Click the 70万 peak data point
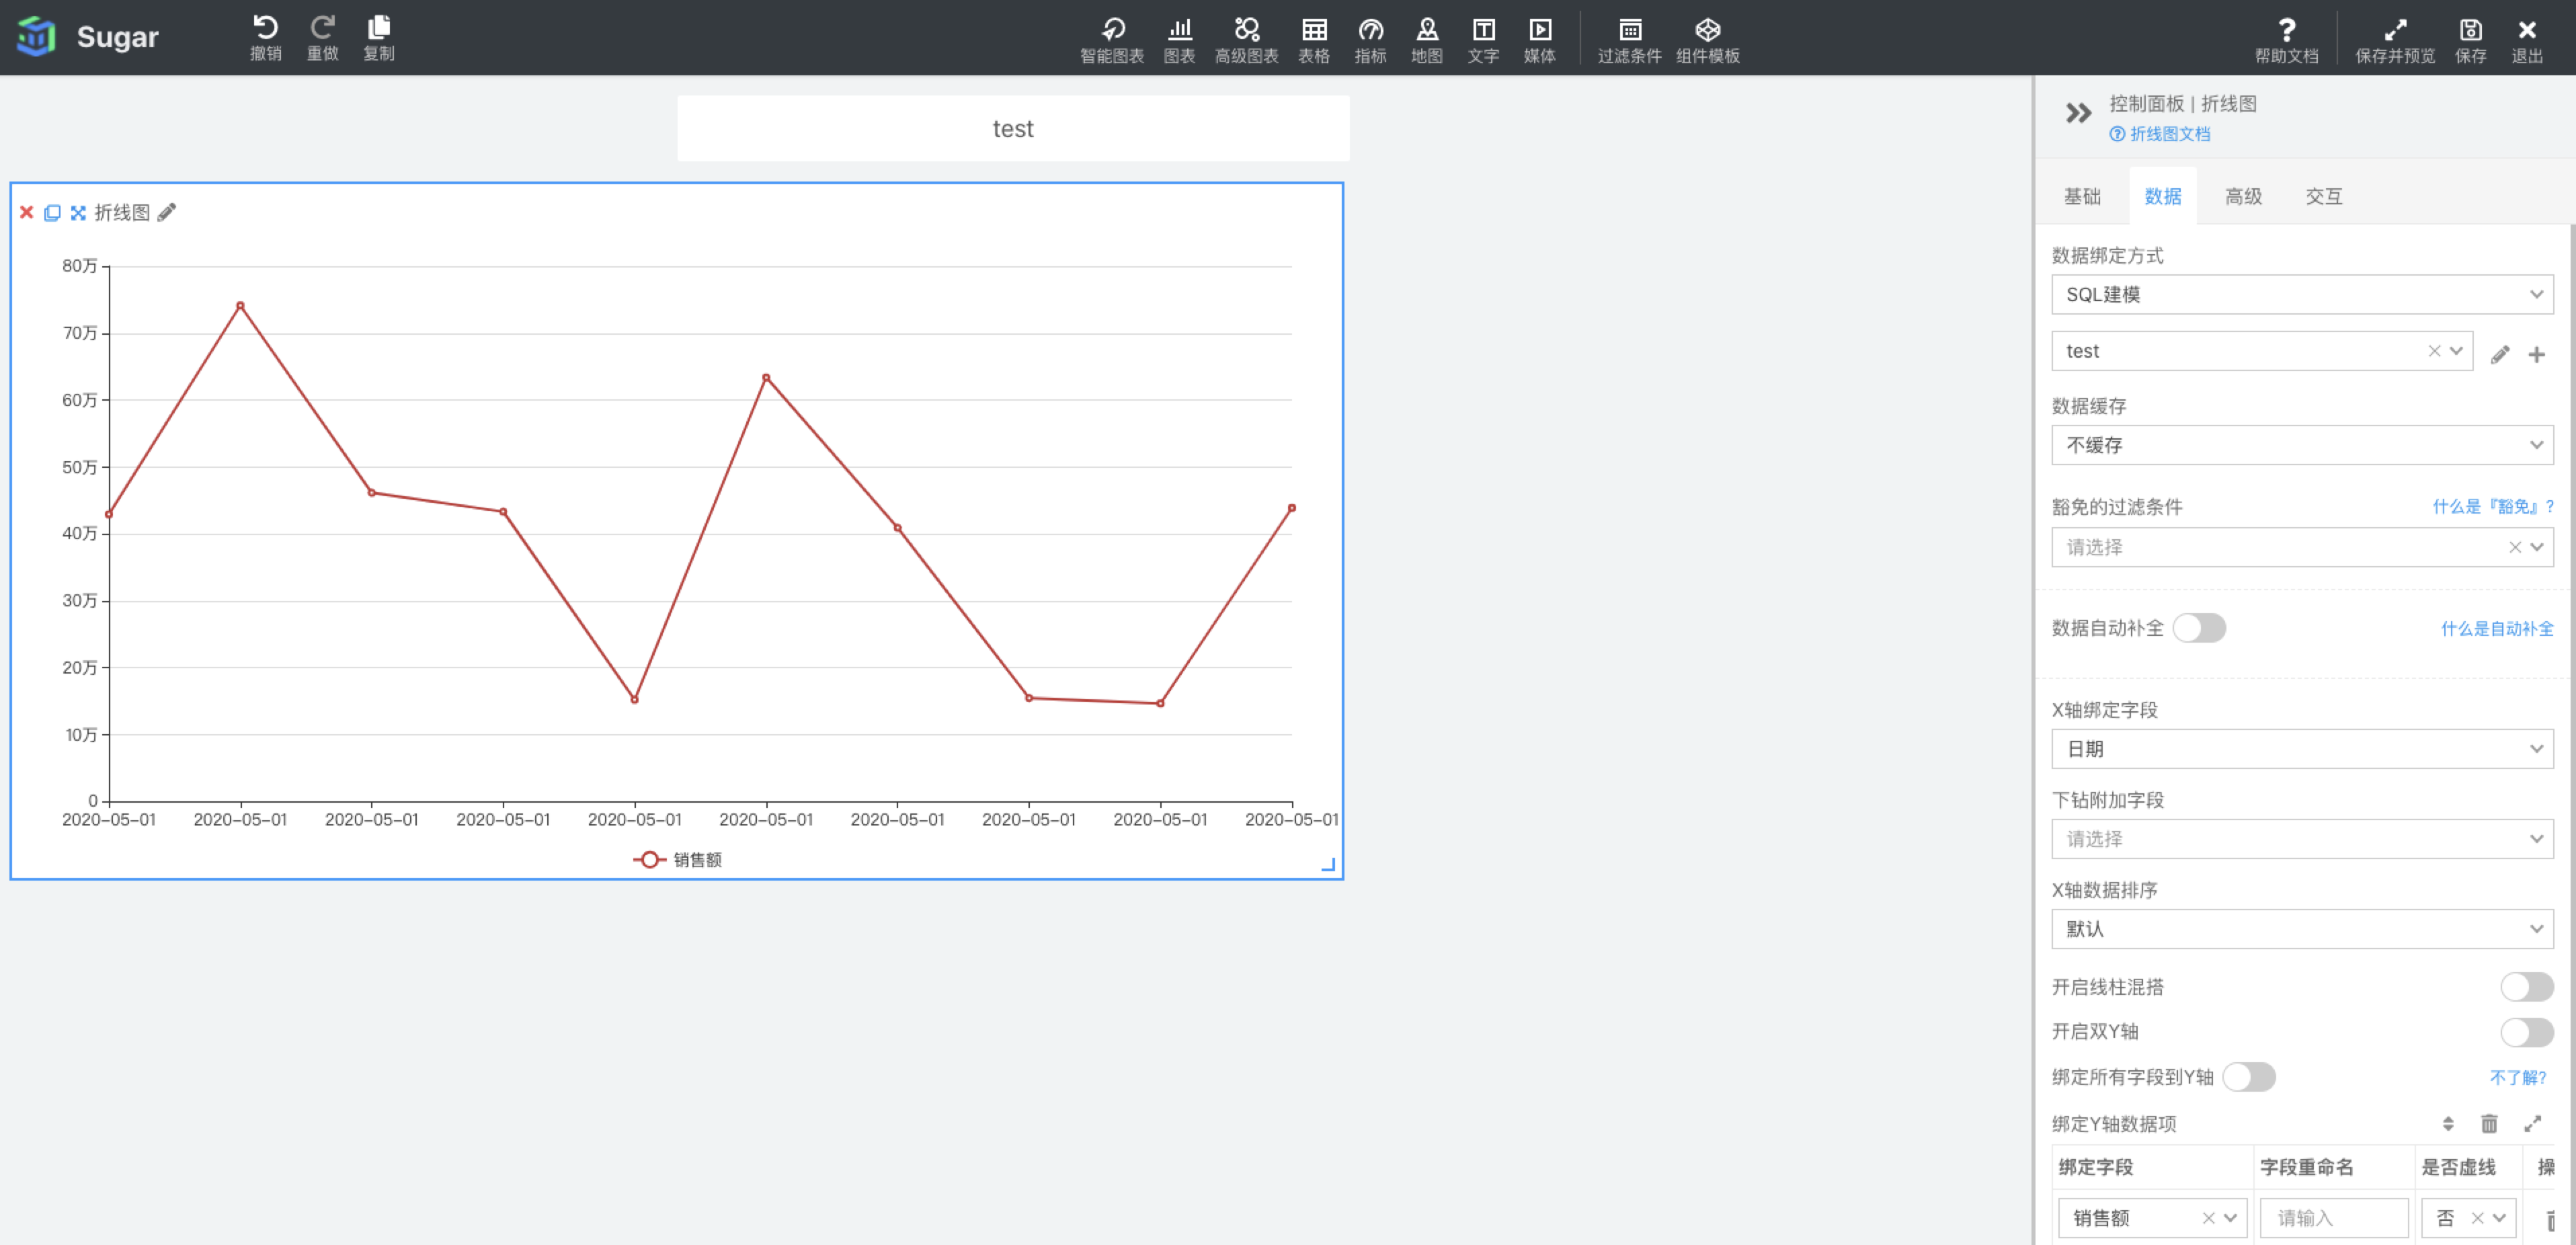This screenshot has height=1245, width=2576. point(240,306)
